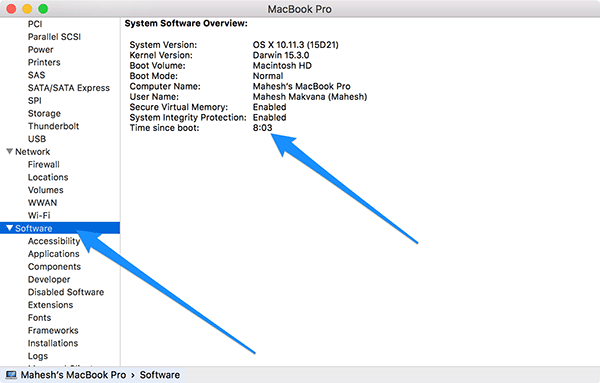Select SAS in the sidebar

tap(36, 75)
